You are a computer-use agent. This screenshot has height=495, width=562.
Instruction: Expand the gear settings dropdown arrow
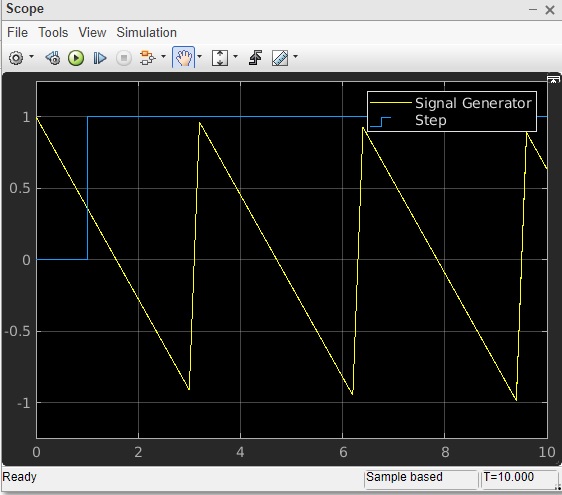[x=32, y=57]
